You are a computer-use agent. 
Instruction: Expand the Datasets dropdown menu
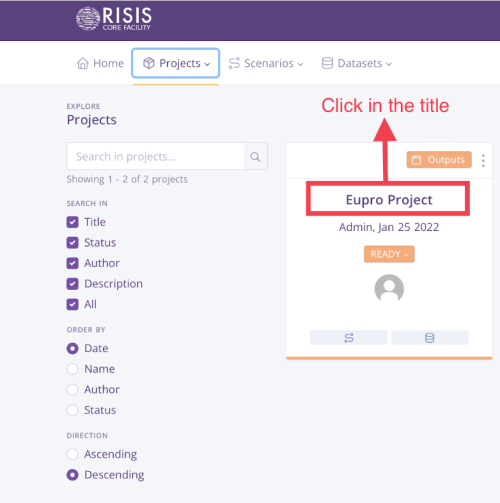pos(357,63)
